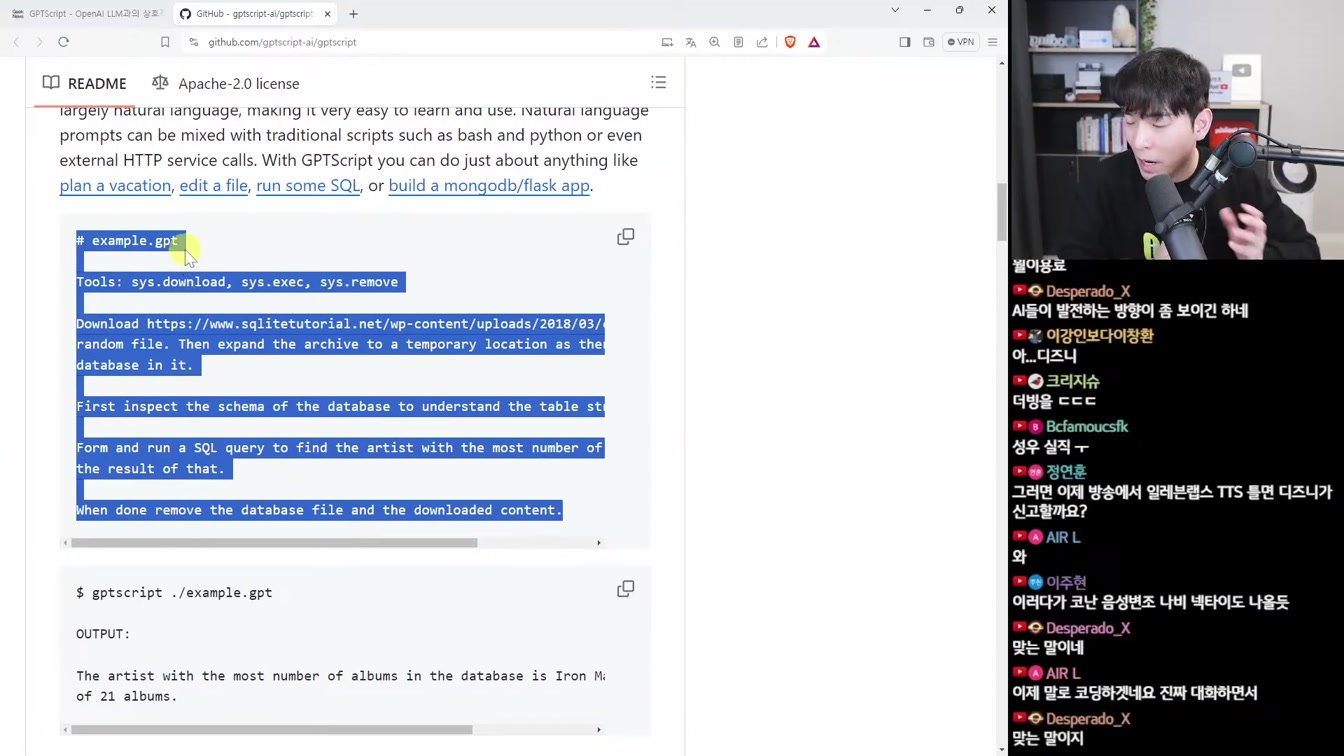
Task: Close the GitHub gptscript tab
Action: point(327,14)
